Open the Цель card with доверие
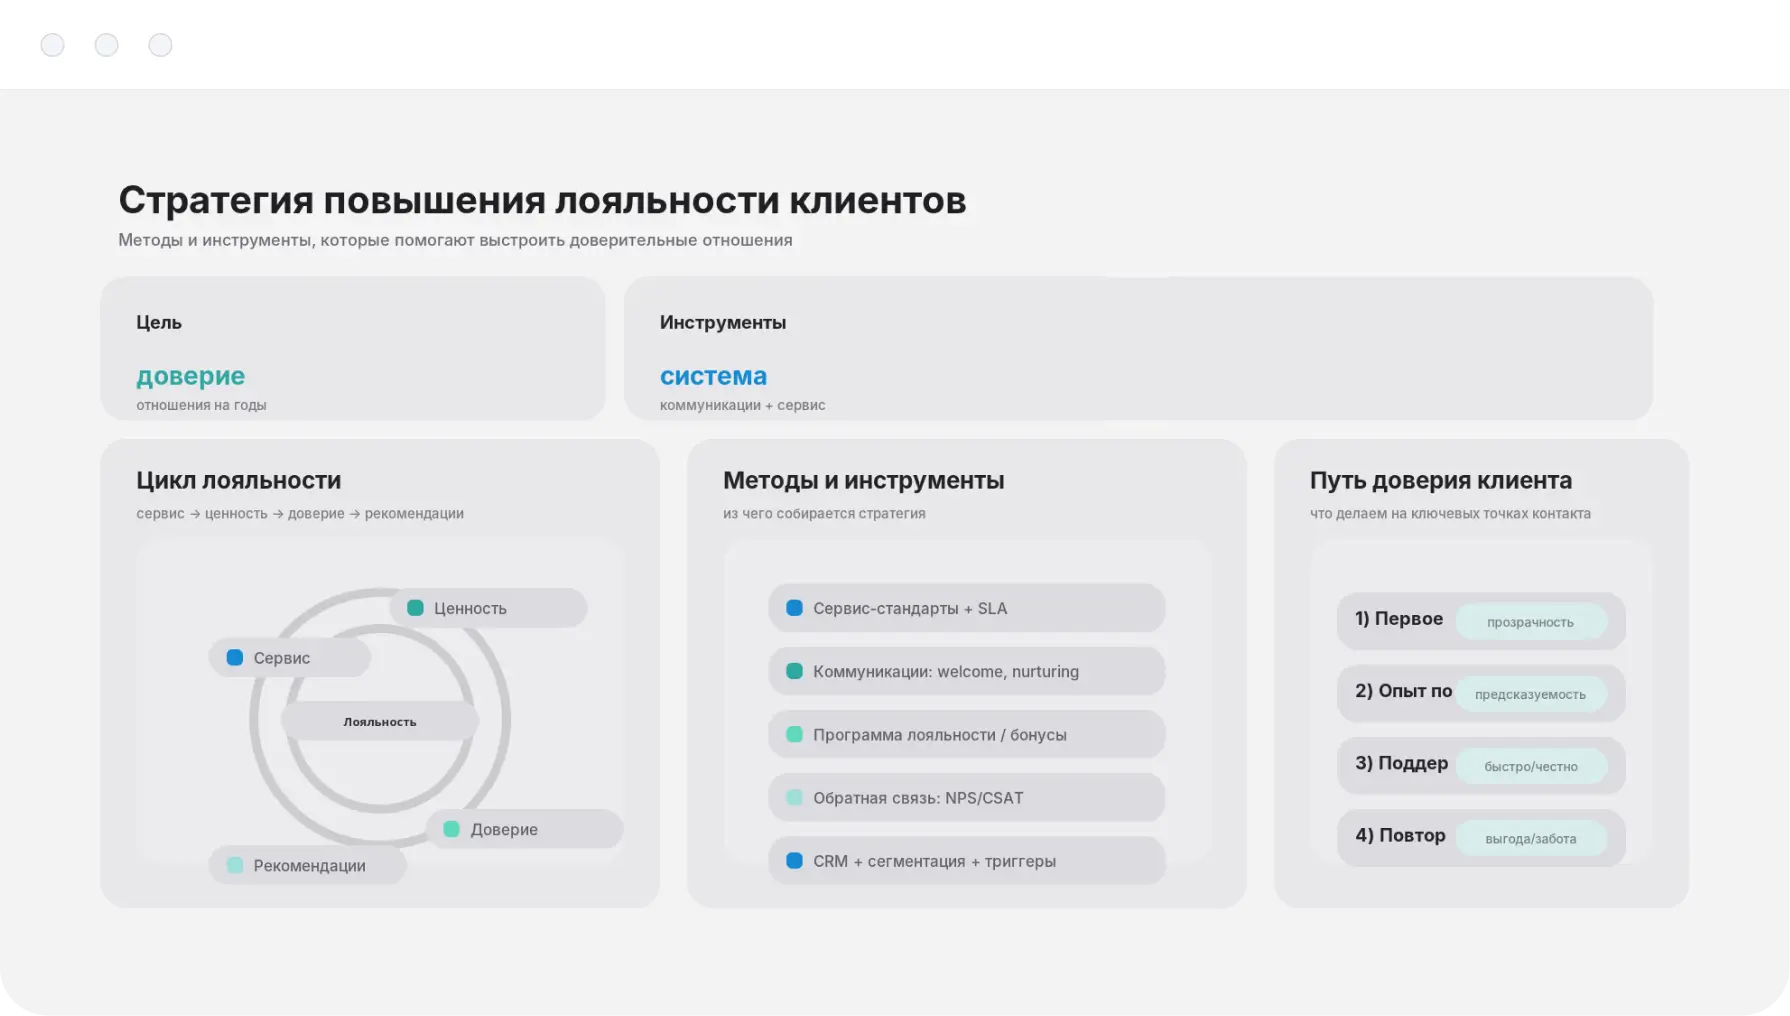The width and height of the screenshot is (1790, 1016). coord(352,349)
